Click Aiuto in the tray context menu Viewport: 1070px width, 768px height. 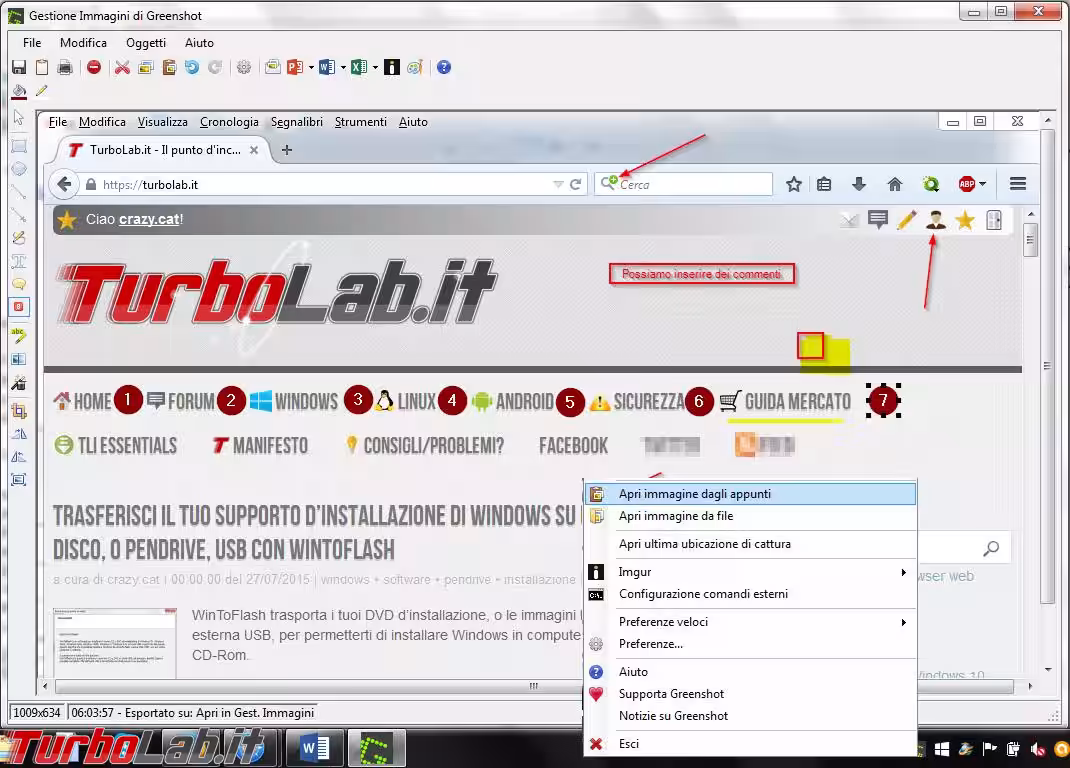click(x=750, y=672)
